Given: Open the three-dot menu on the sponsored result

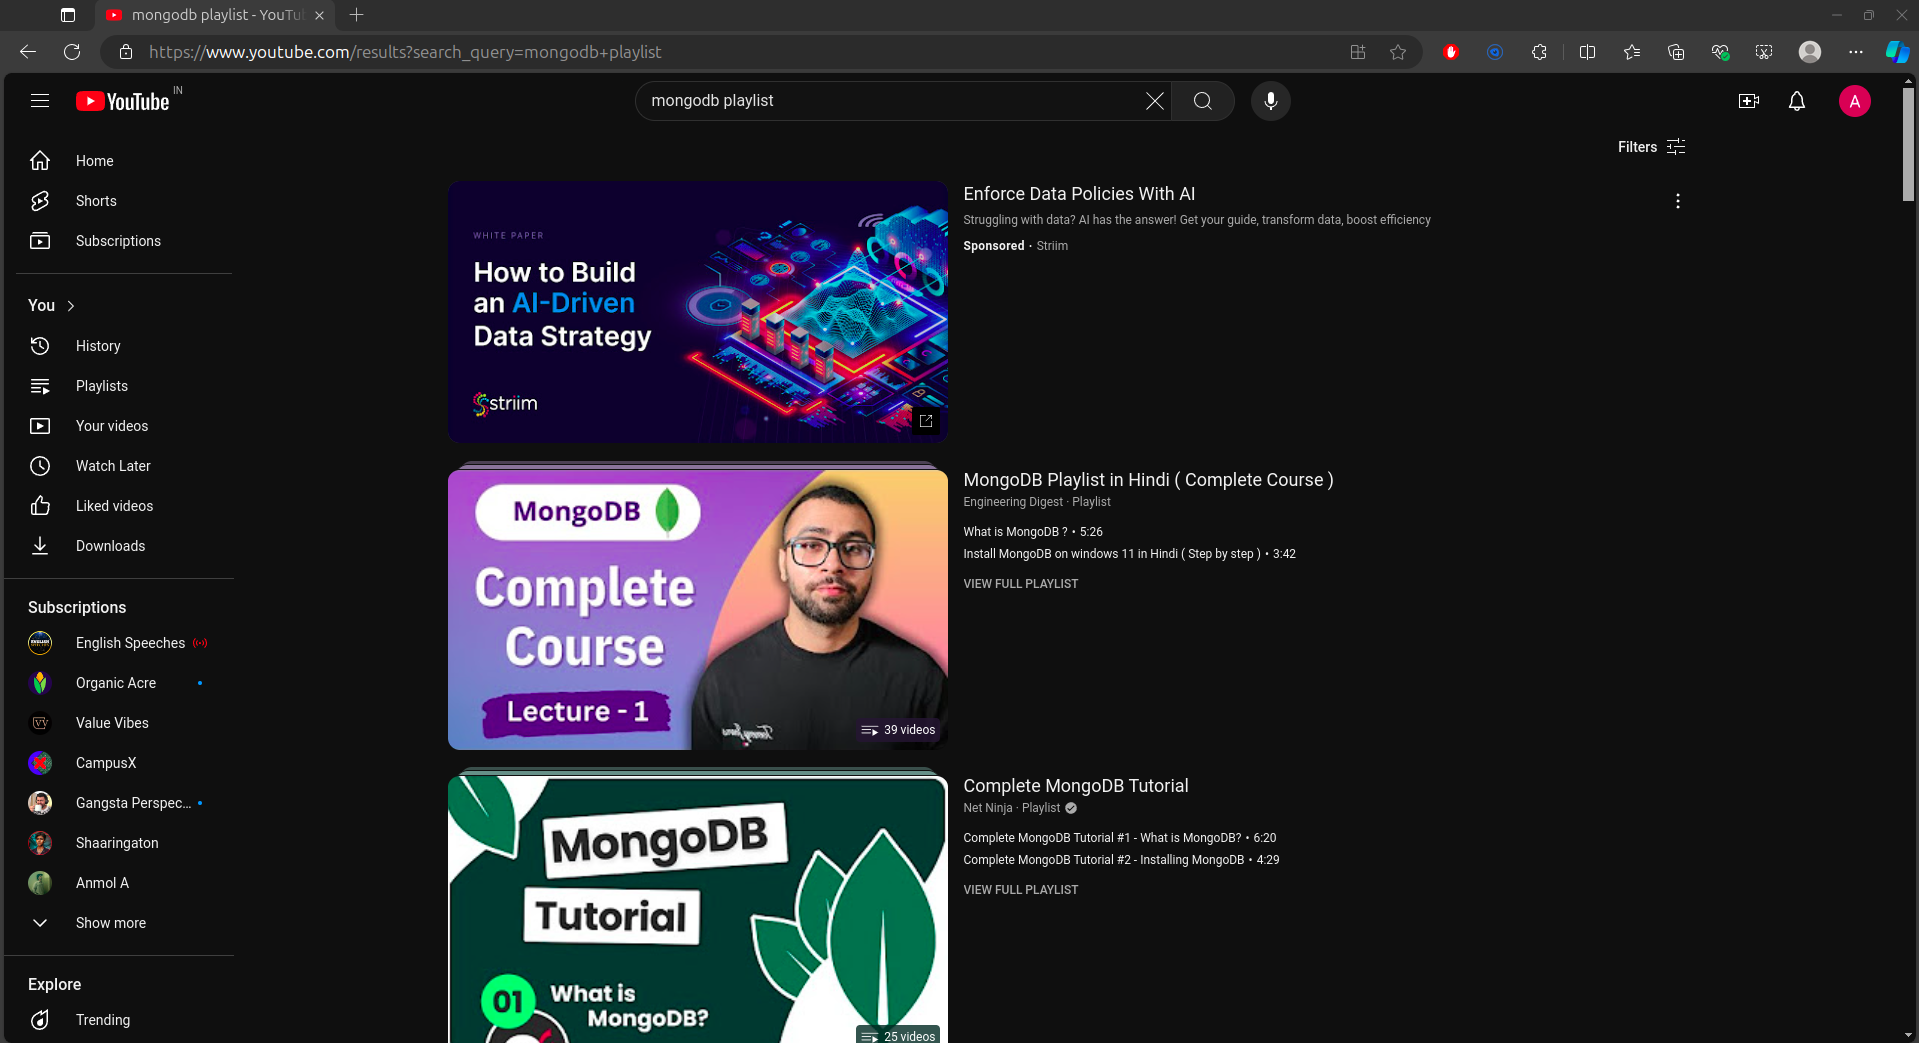Looking at the screenshot, I should point(1677,200).
